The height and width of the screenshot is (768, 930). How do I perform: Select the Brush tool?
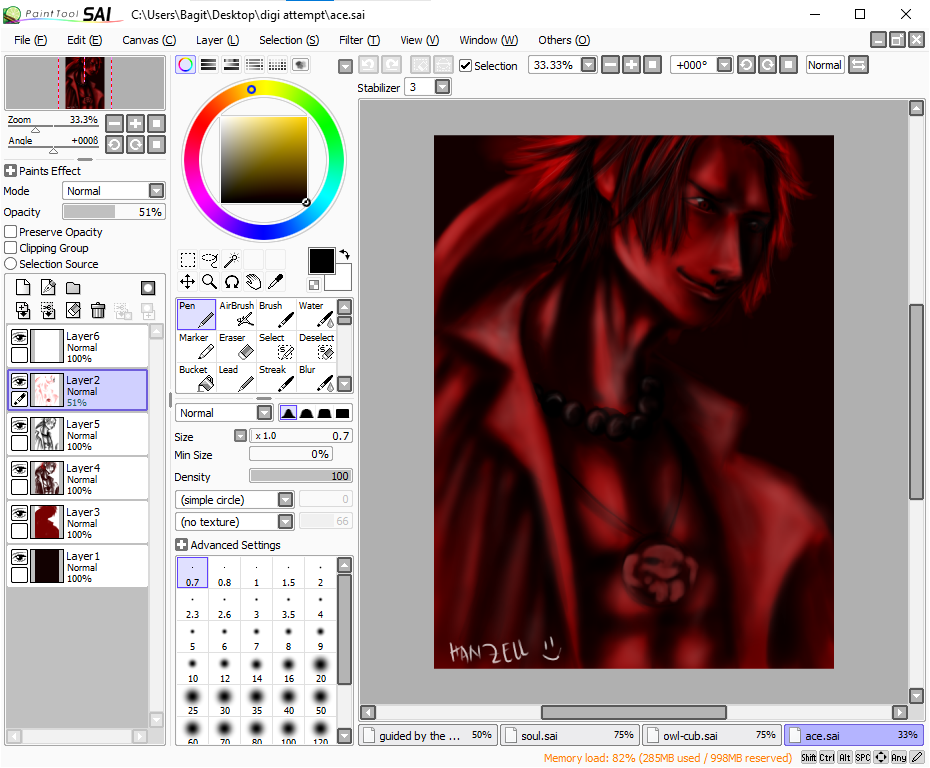(276, 314)
